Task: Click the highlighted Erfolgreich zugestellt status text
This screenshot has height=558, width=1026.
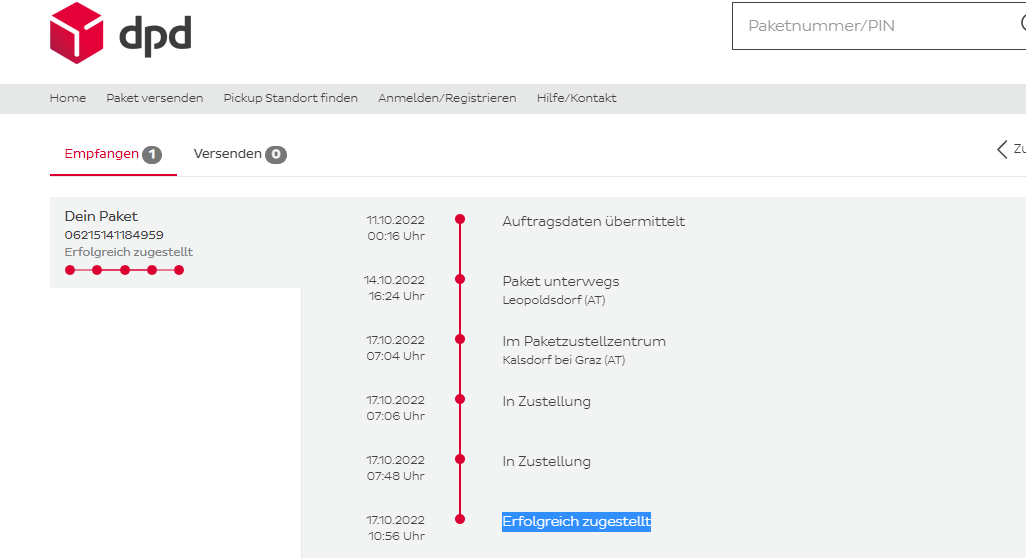Action: pyautogui.click(x=576, y=521)
